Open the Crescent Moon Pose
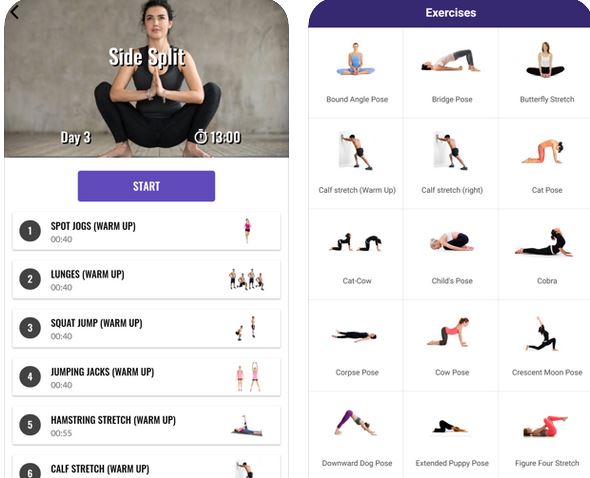The height and width of the screenshot is (478, 590). (546, 346)
